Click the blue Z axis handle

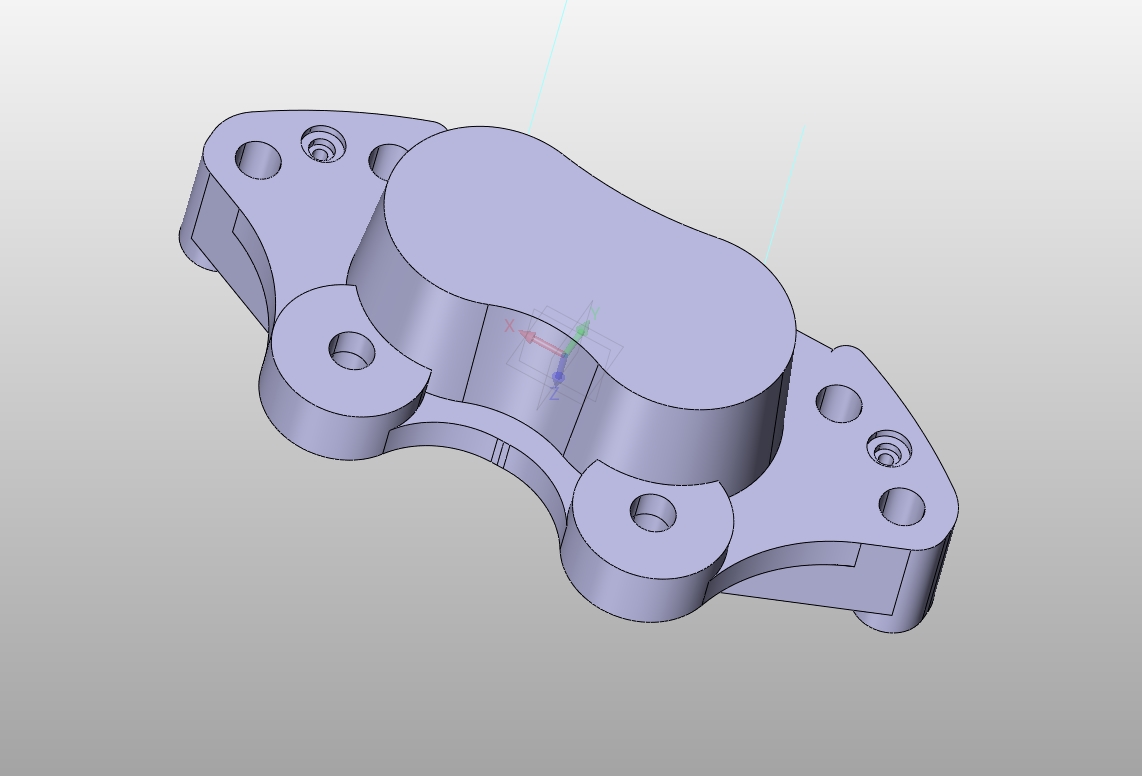(558, 377)
